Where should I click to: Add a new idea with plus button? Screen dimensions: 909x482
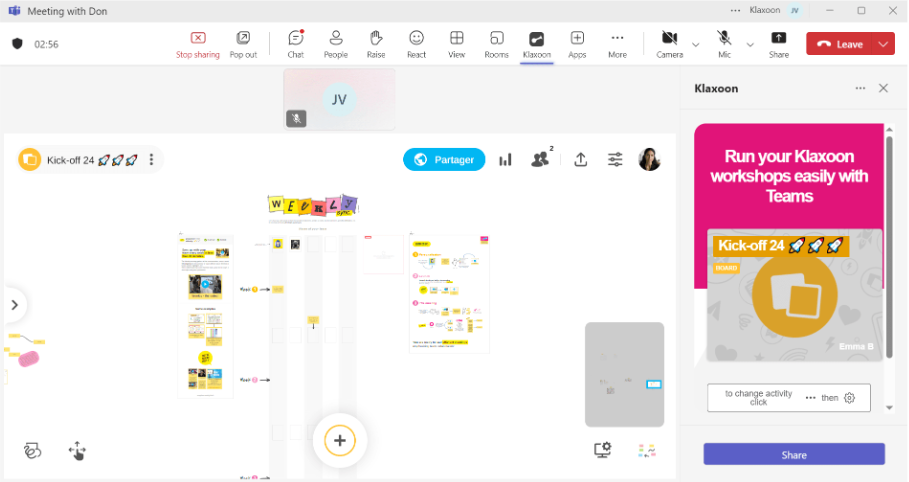click(340, 440)
